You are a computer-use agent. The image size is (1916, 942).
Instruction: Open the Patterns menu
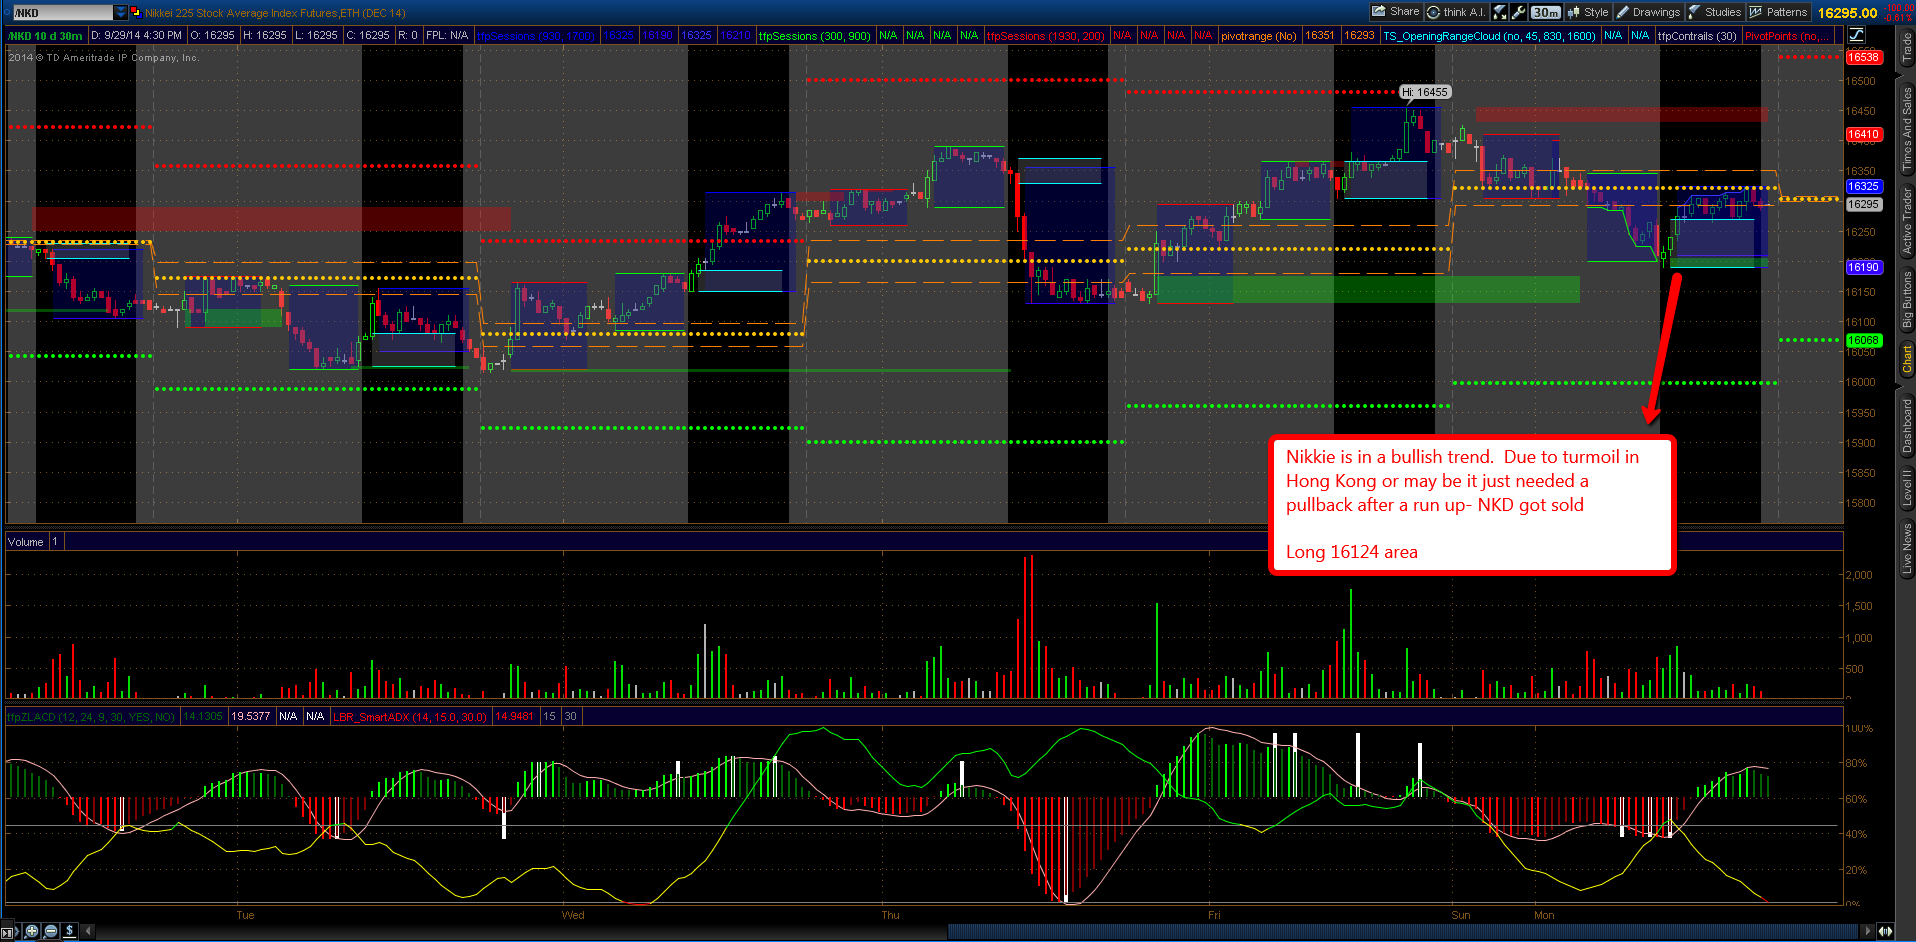point(1779,12)
